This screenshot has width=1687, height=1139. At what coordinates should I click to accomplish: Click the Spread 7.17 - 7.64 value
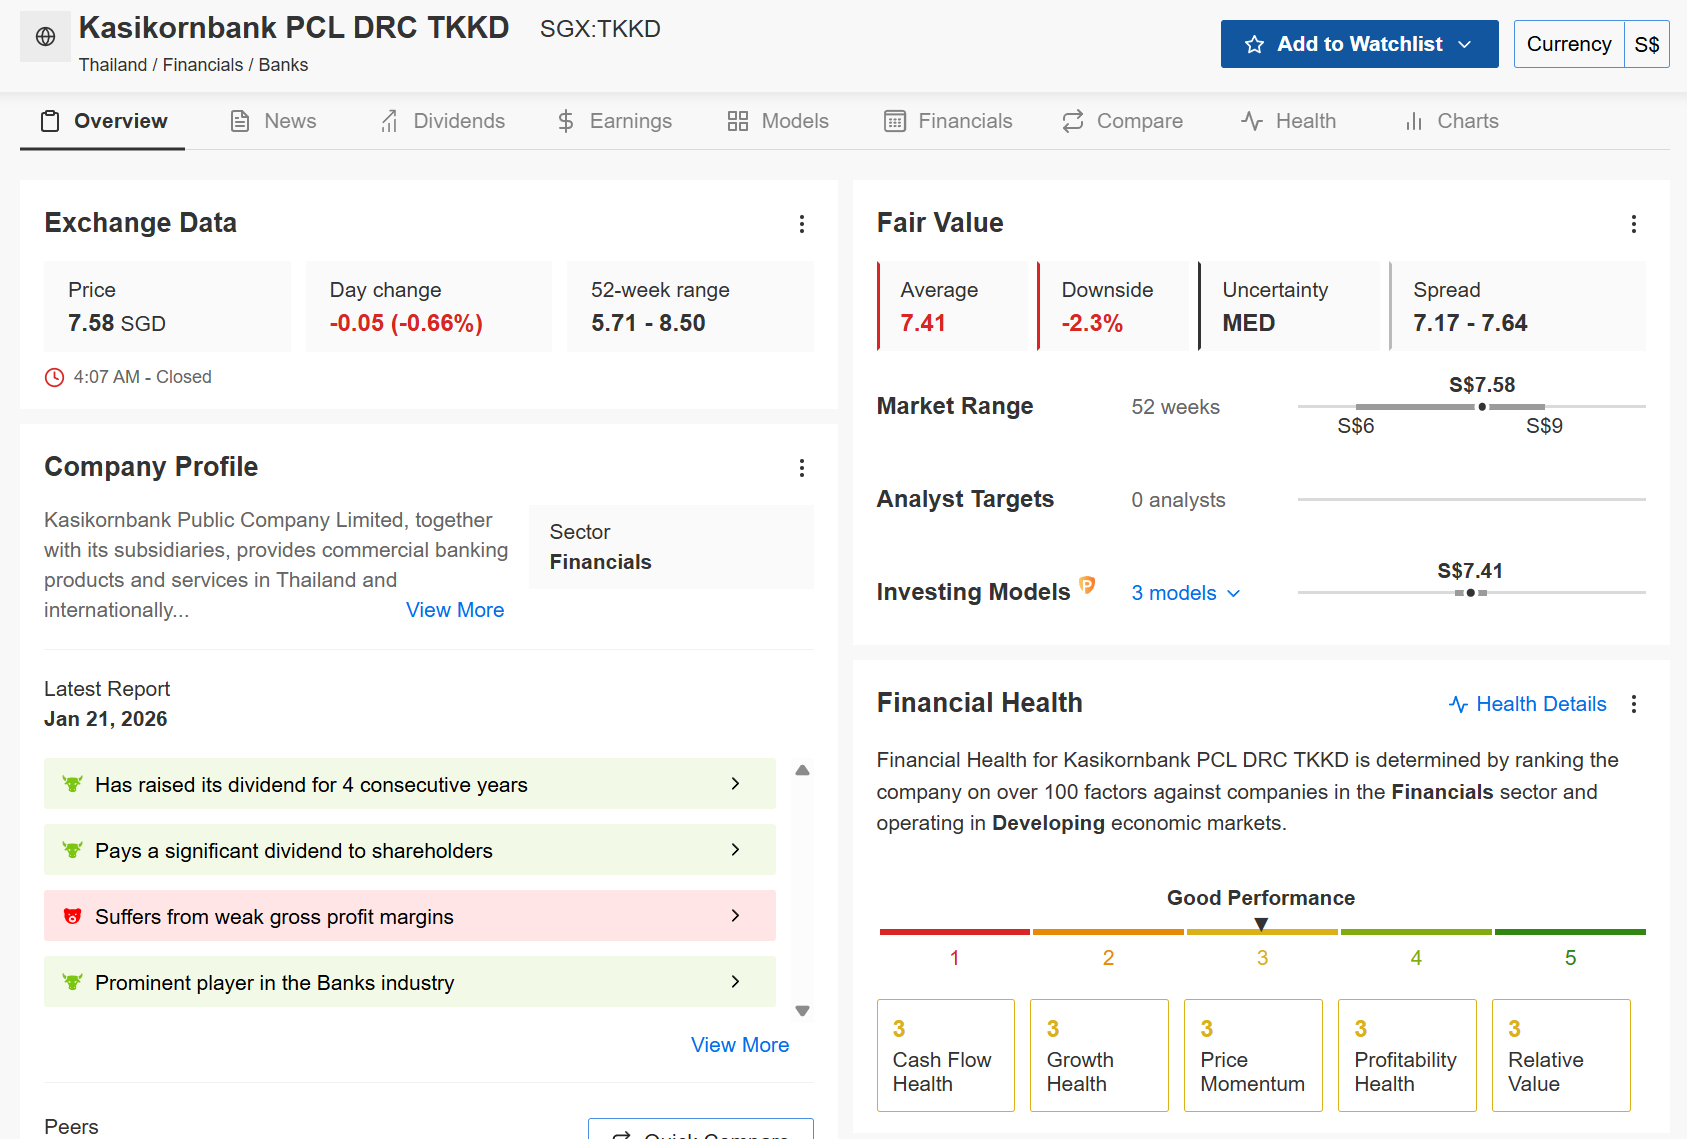coord(1470,323)
